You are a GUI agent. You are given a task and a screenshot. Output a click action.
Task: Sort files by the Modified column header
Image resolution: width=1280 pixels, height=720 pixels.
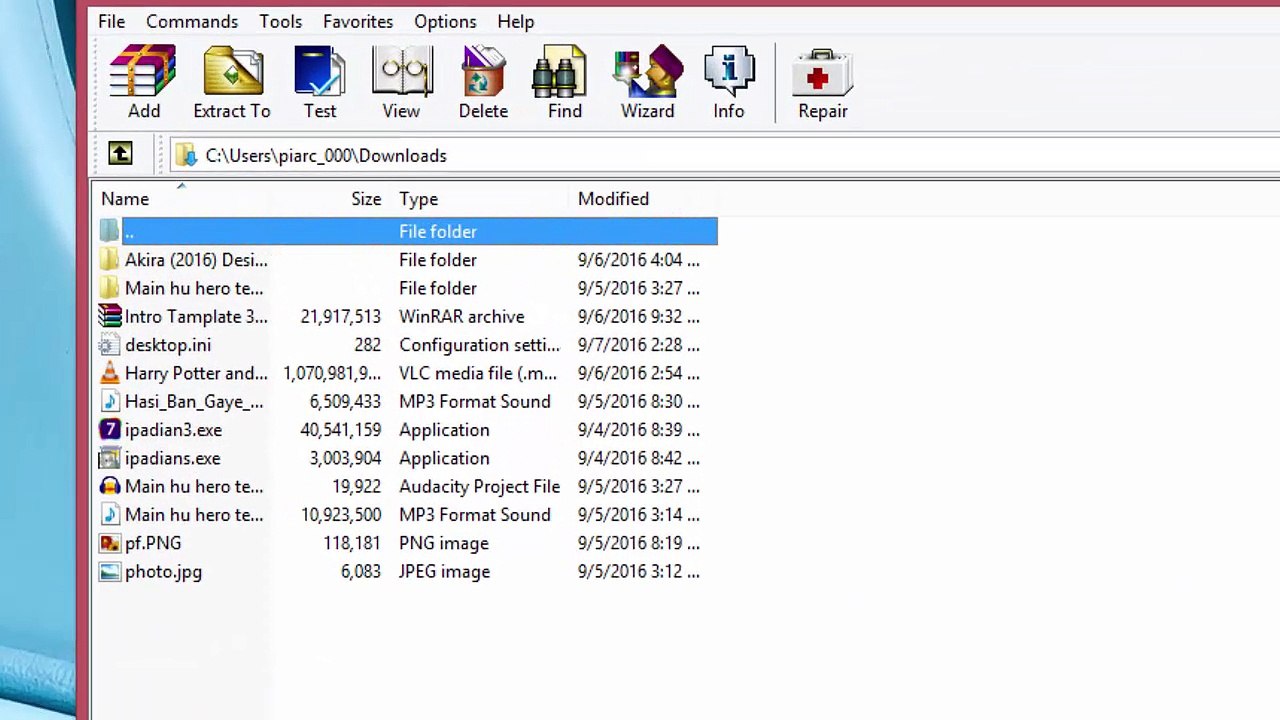point(613,199)
